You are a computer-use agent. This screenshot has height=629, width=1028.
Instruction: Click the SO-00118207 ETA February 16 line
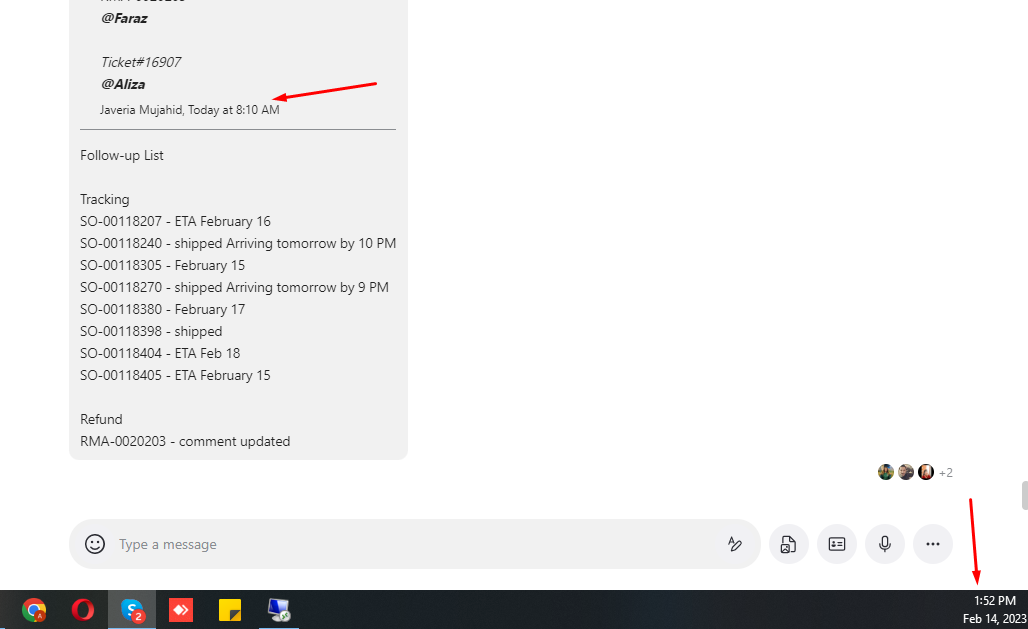click(x=175, y=222)
